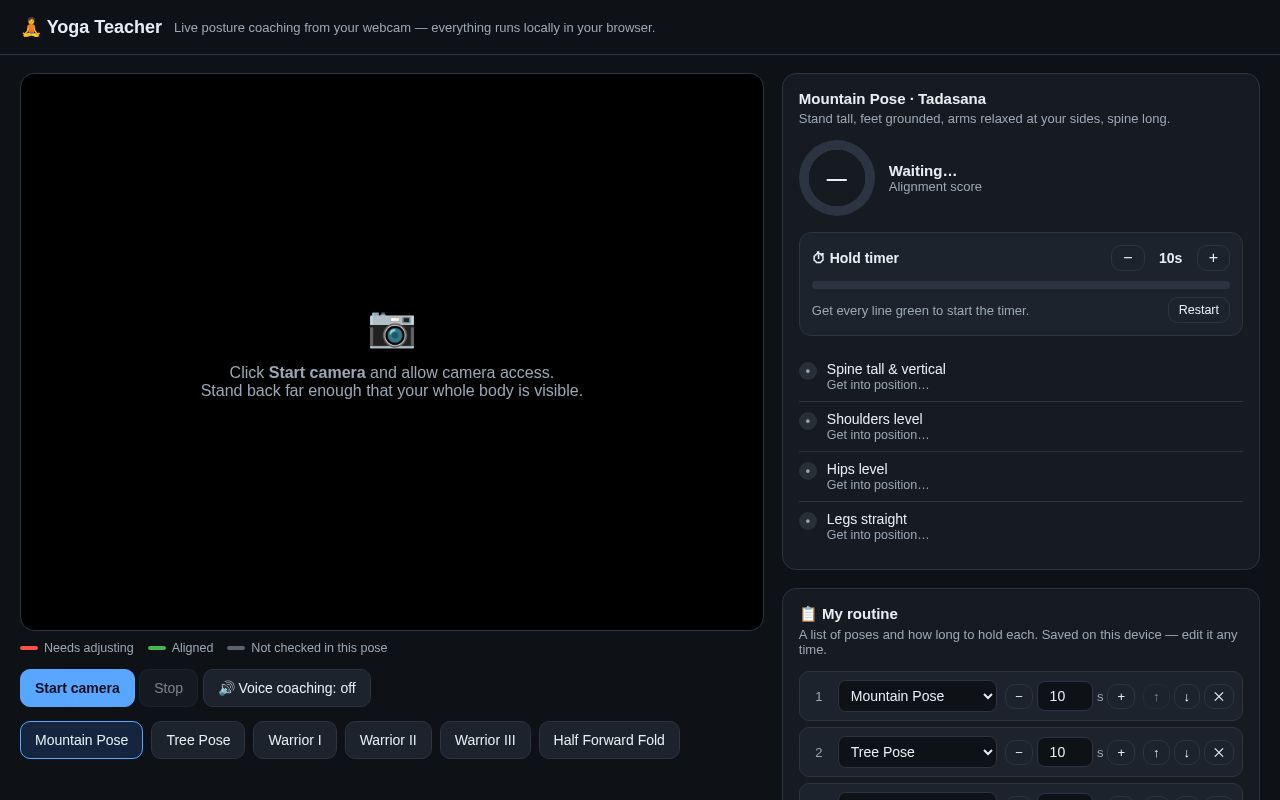Increase hold timer with plus button
This screenshot has width=1280, height=800.
click(1213, 258)
